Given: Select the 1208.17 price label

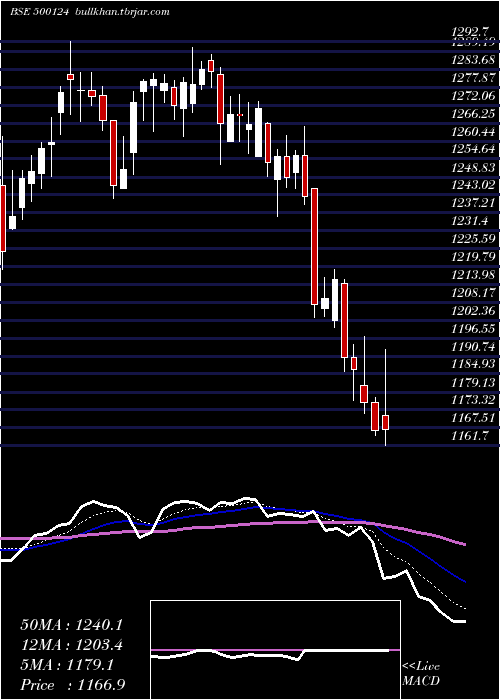Looking at the screenshot, I should pos(474,292).
